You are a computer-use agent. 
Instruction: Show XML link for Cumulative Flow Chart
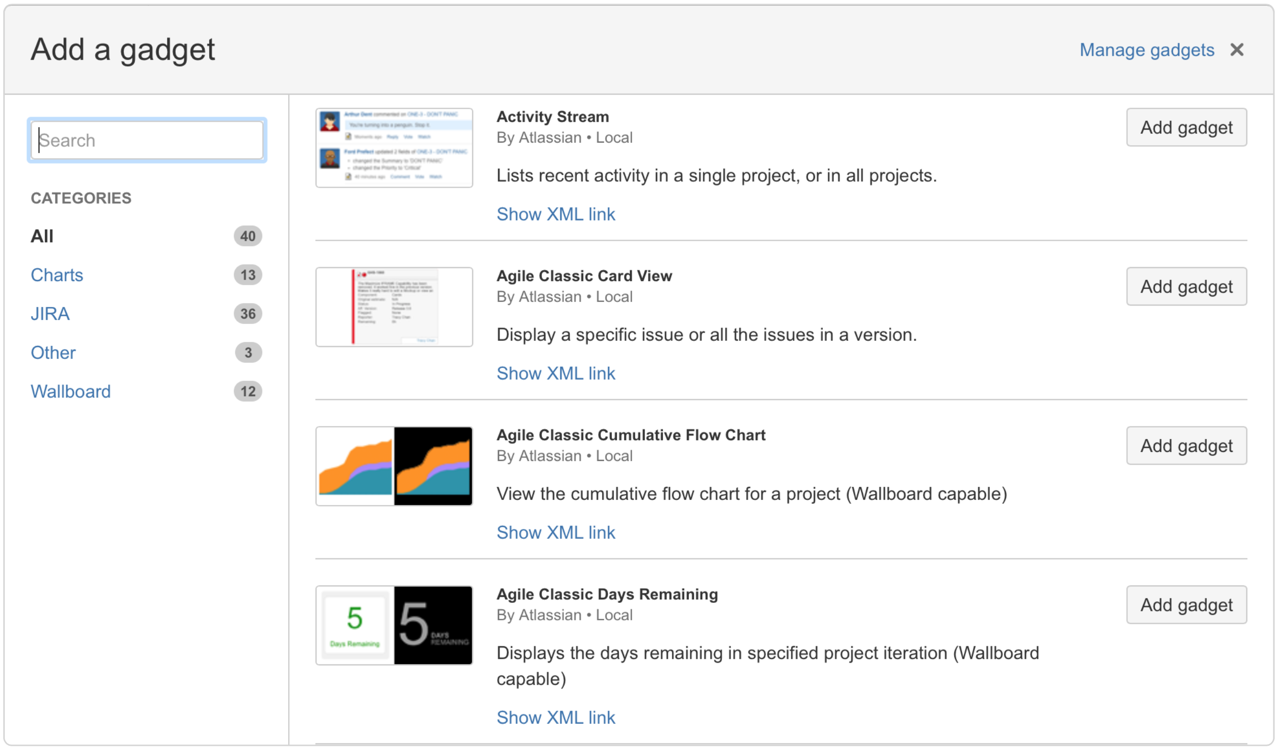click(555, 532)
